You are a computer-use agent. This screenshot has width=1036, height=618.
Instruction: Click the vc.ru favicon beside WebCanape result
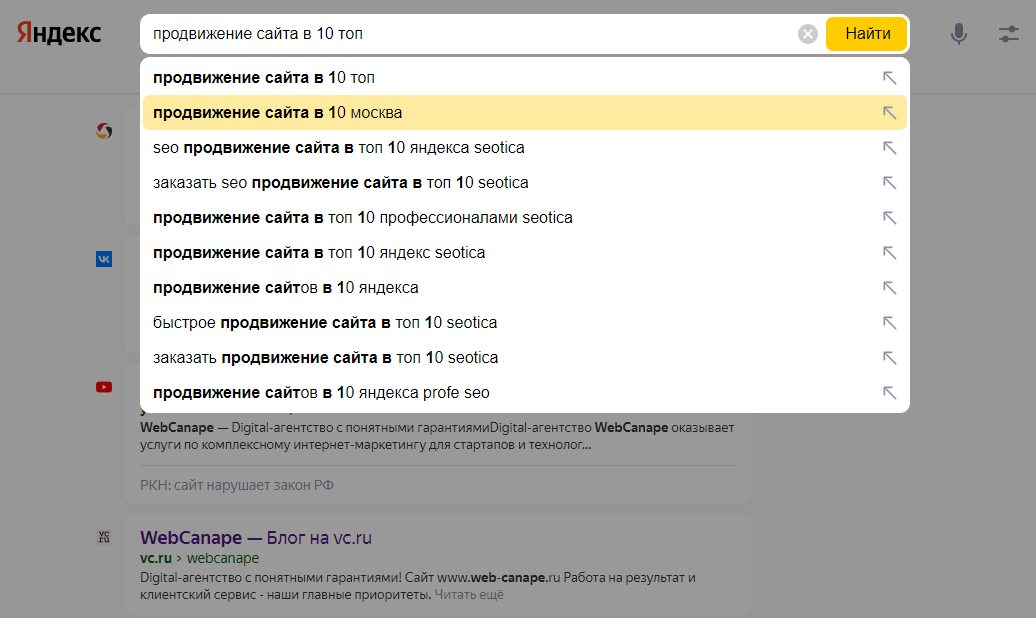[x=104, y=537]
